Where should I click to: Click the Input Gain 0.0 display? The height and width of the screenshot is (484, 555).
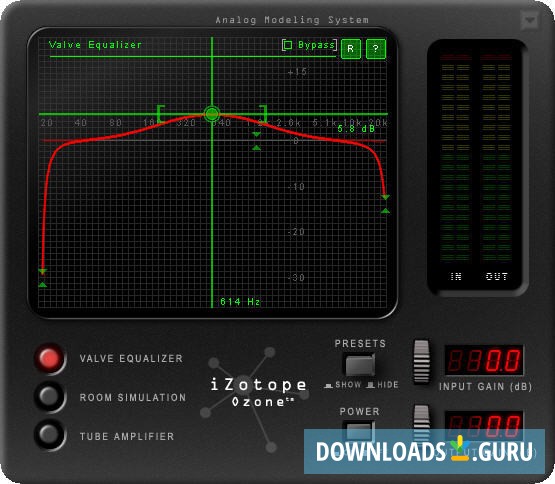tap(484, 360)
